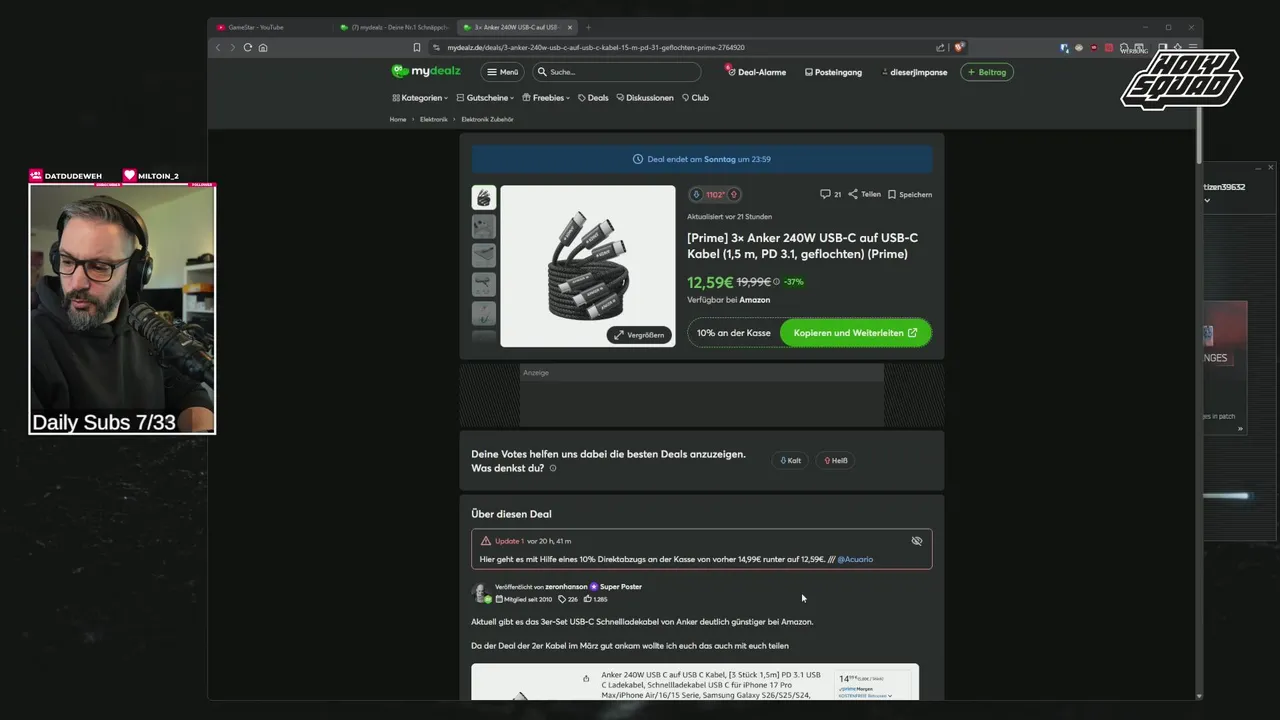This screenshot has width=1280, height=720.
Task: Open the Posteingang inbox
Action: point(833,72)
